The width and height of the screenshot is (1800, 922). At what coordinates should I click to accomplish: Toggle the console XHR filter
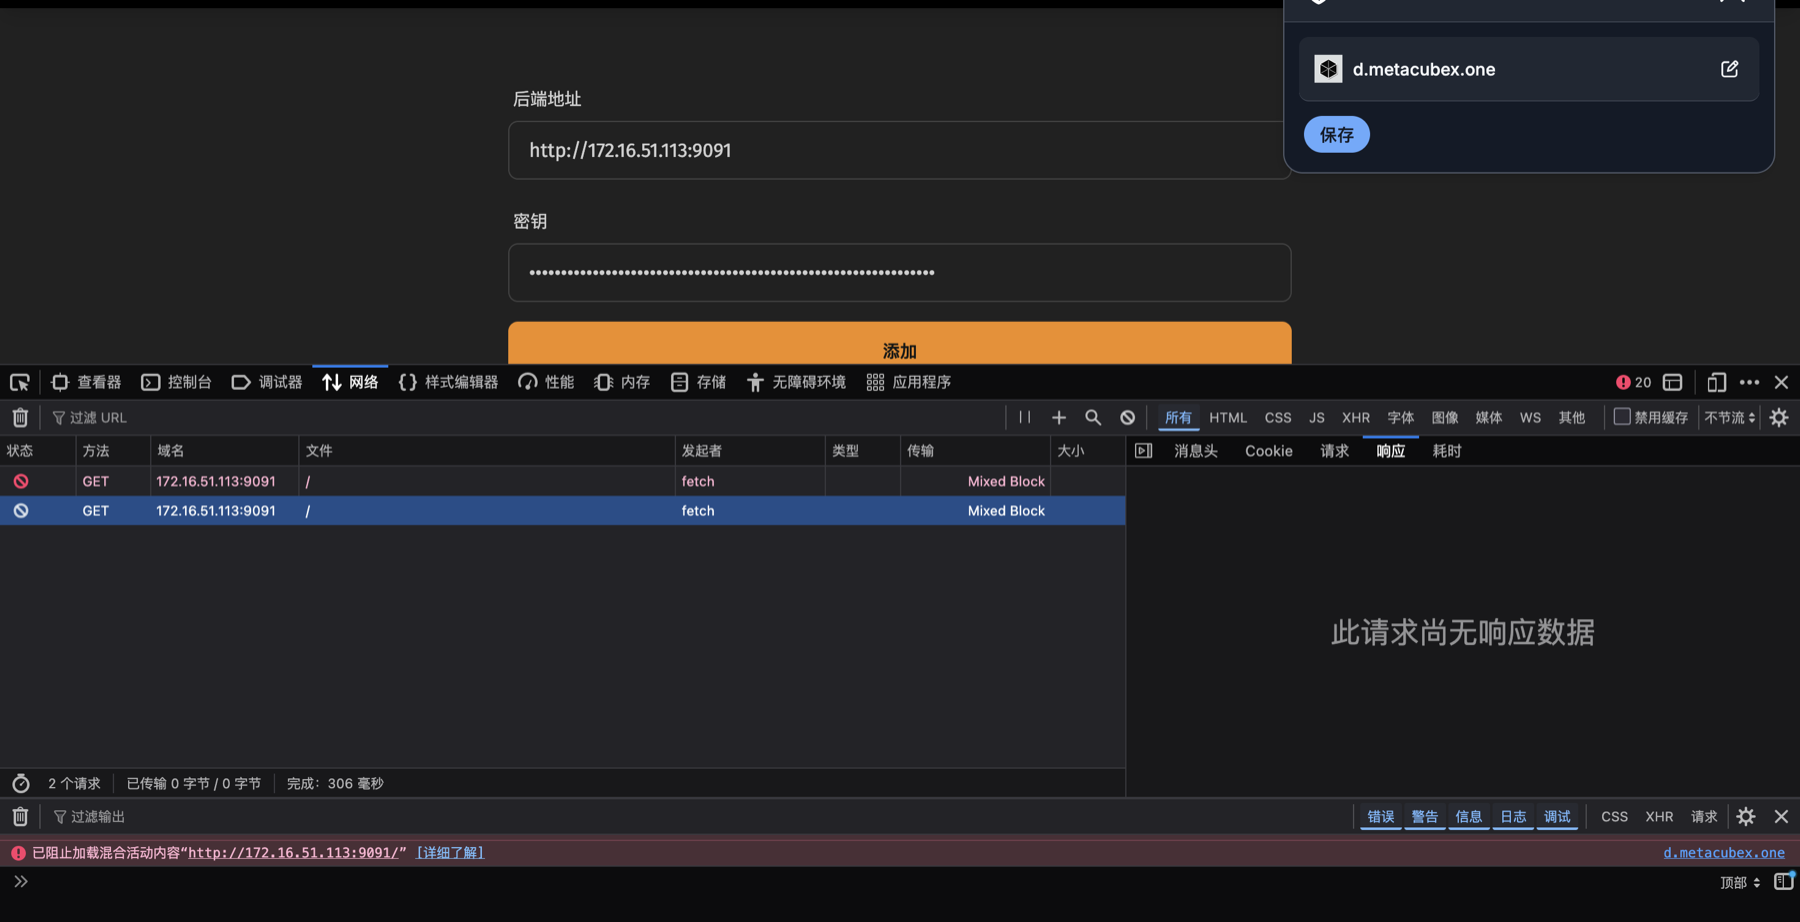pyautogui.click(x=1659, y=817)
